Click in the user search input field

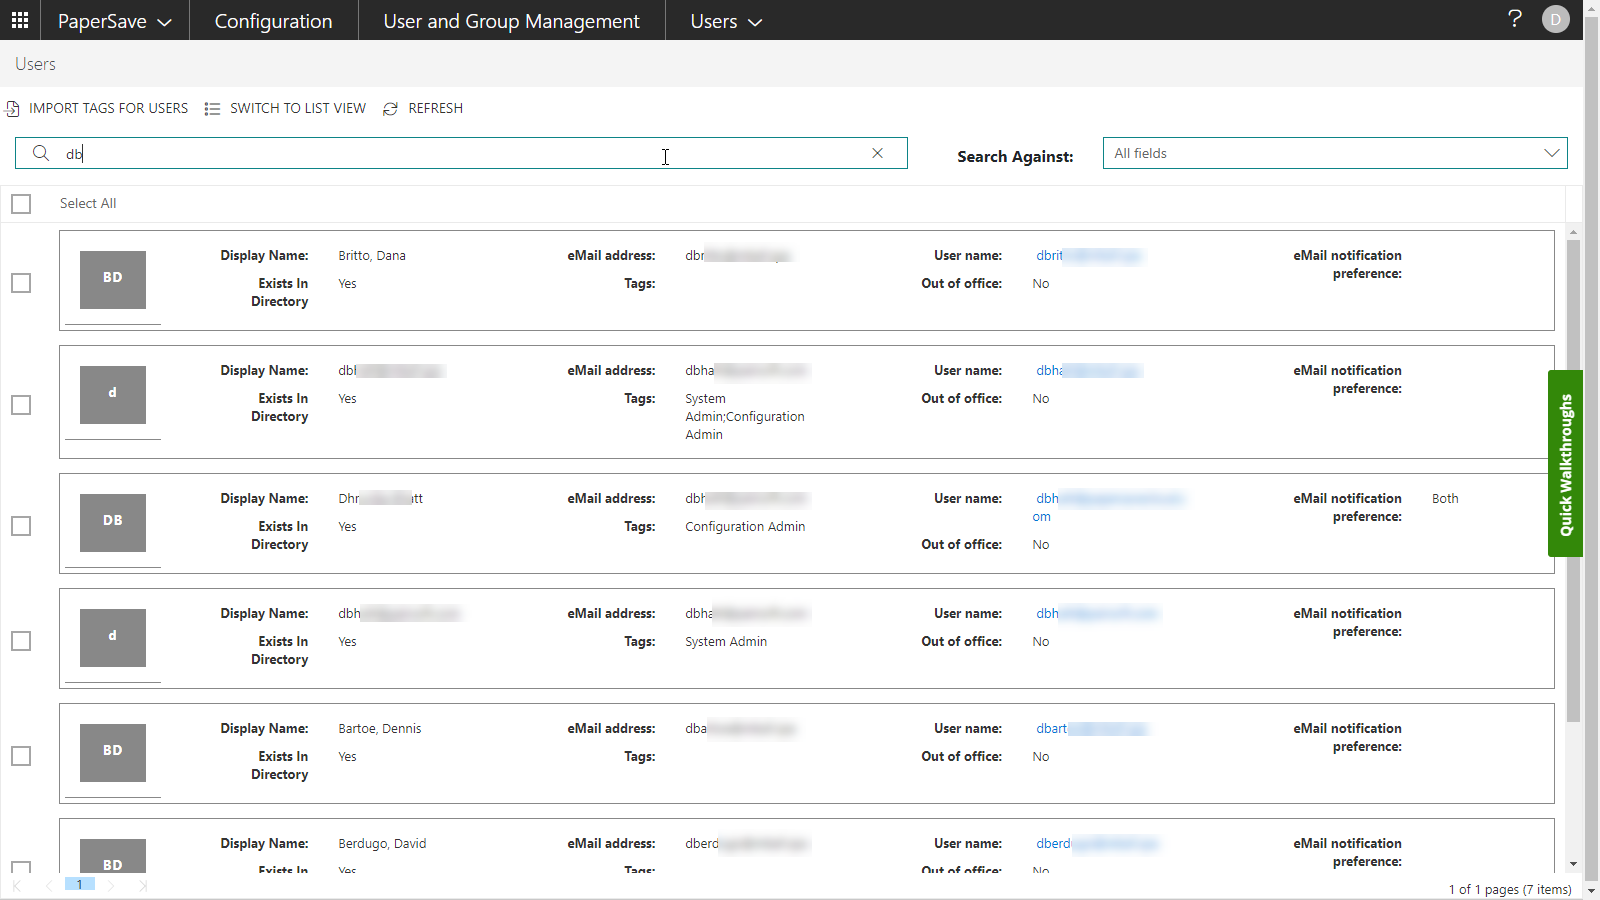click(x=460, y=153)
